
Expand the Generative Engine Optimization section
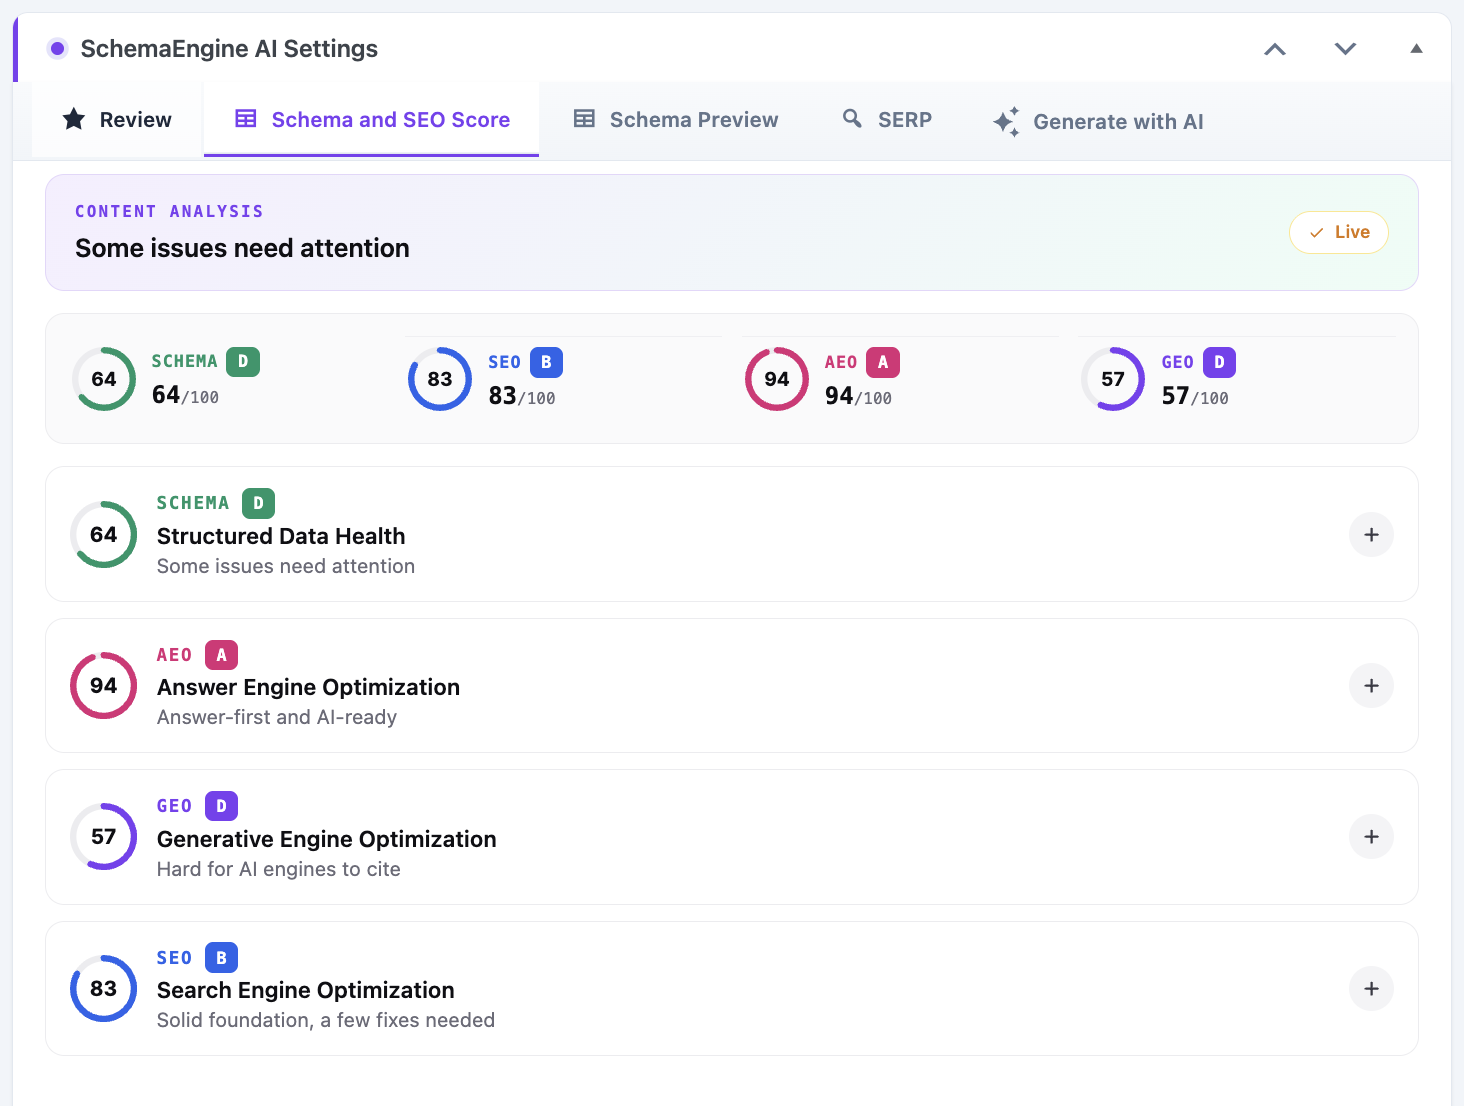(x=1371, y=837)
